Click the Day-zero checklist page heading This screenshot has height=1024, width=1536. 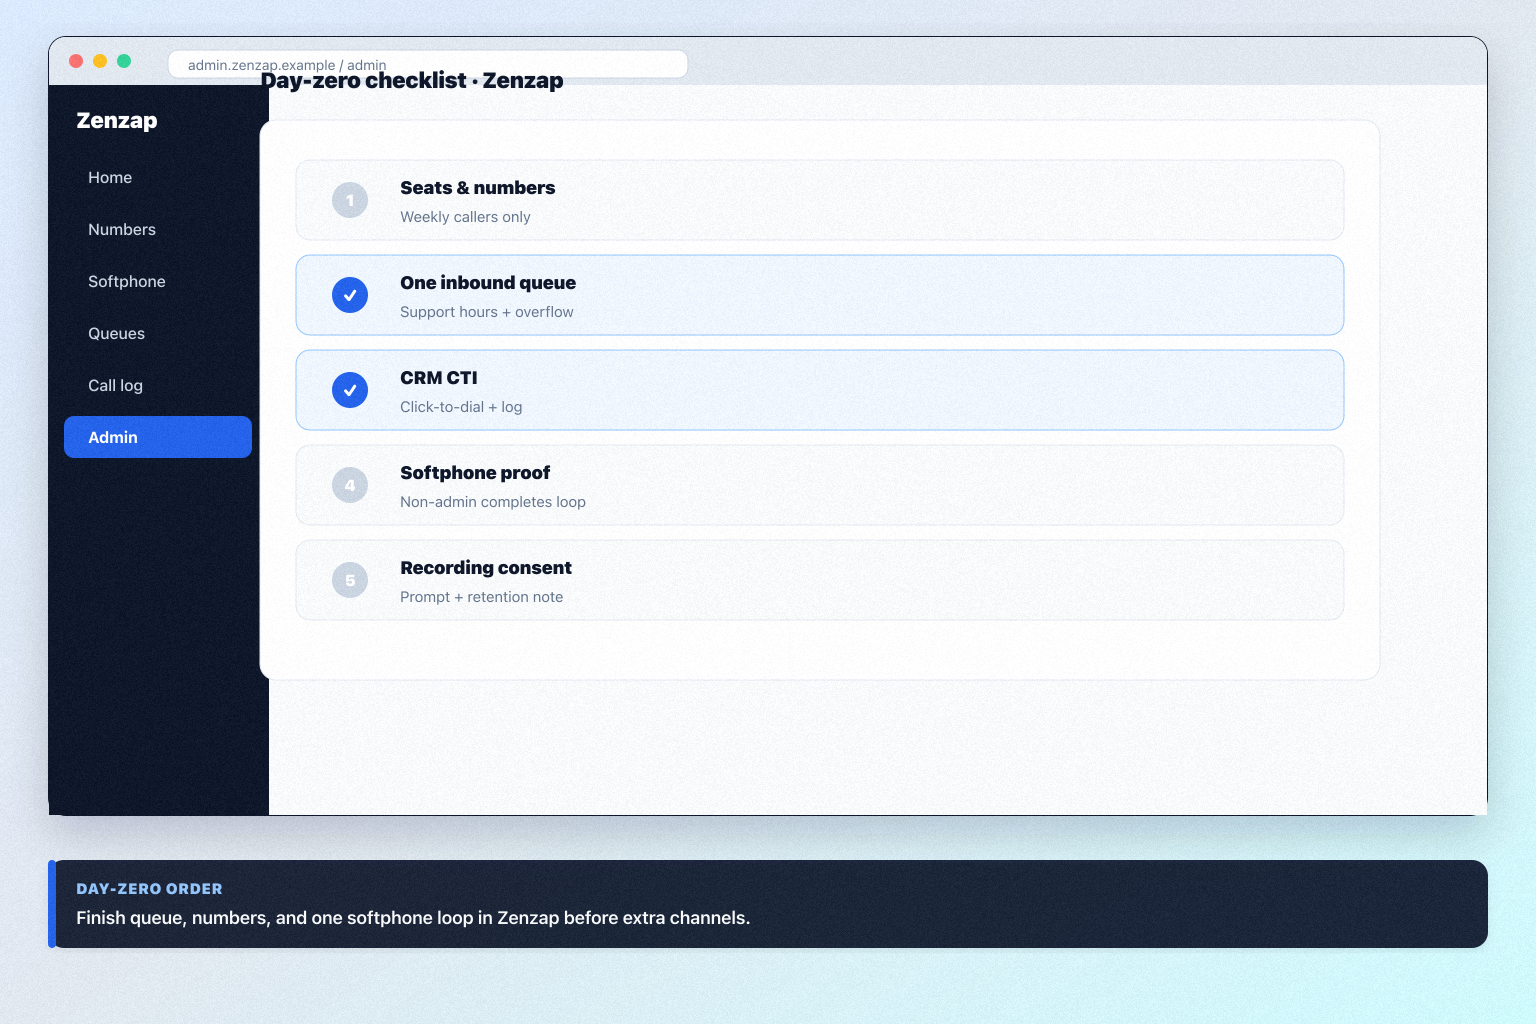[412, 80]
